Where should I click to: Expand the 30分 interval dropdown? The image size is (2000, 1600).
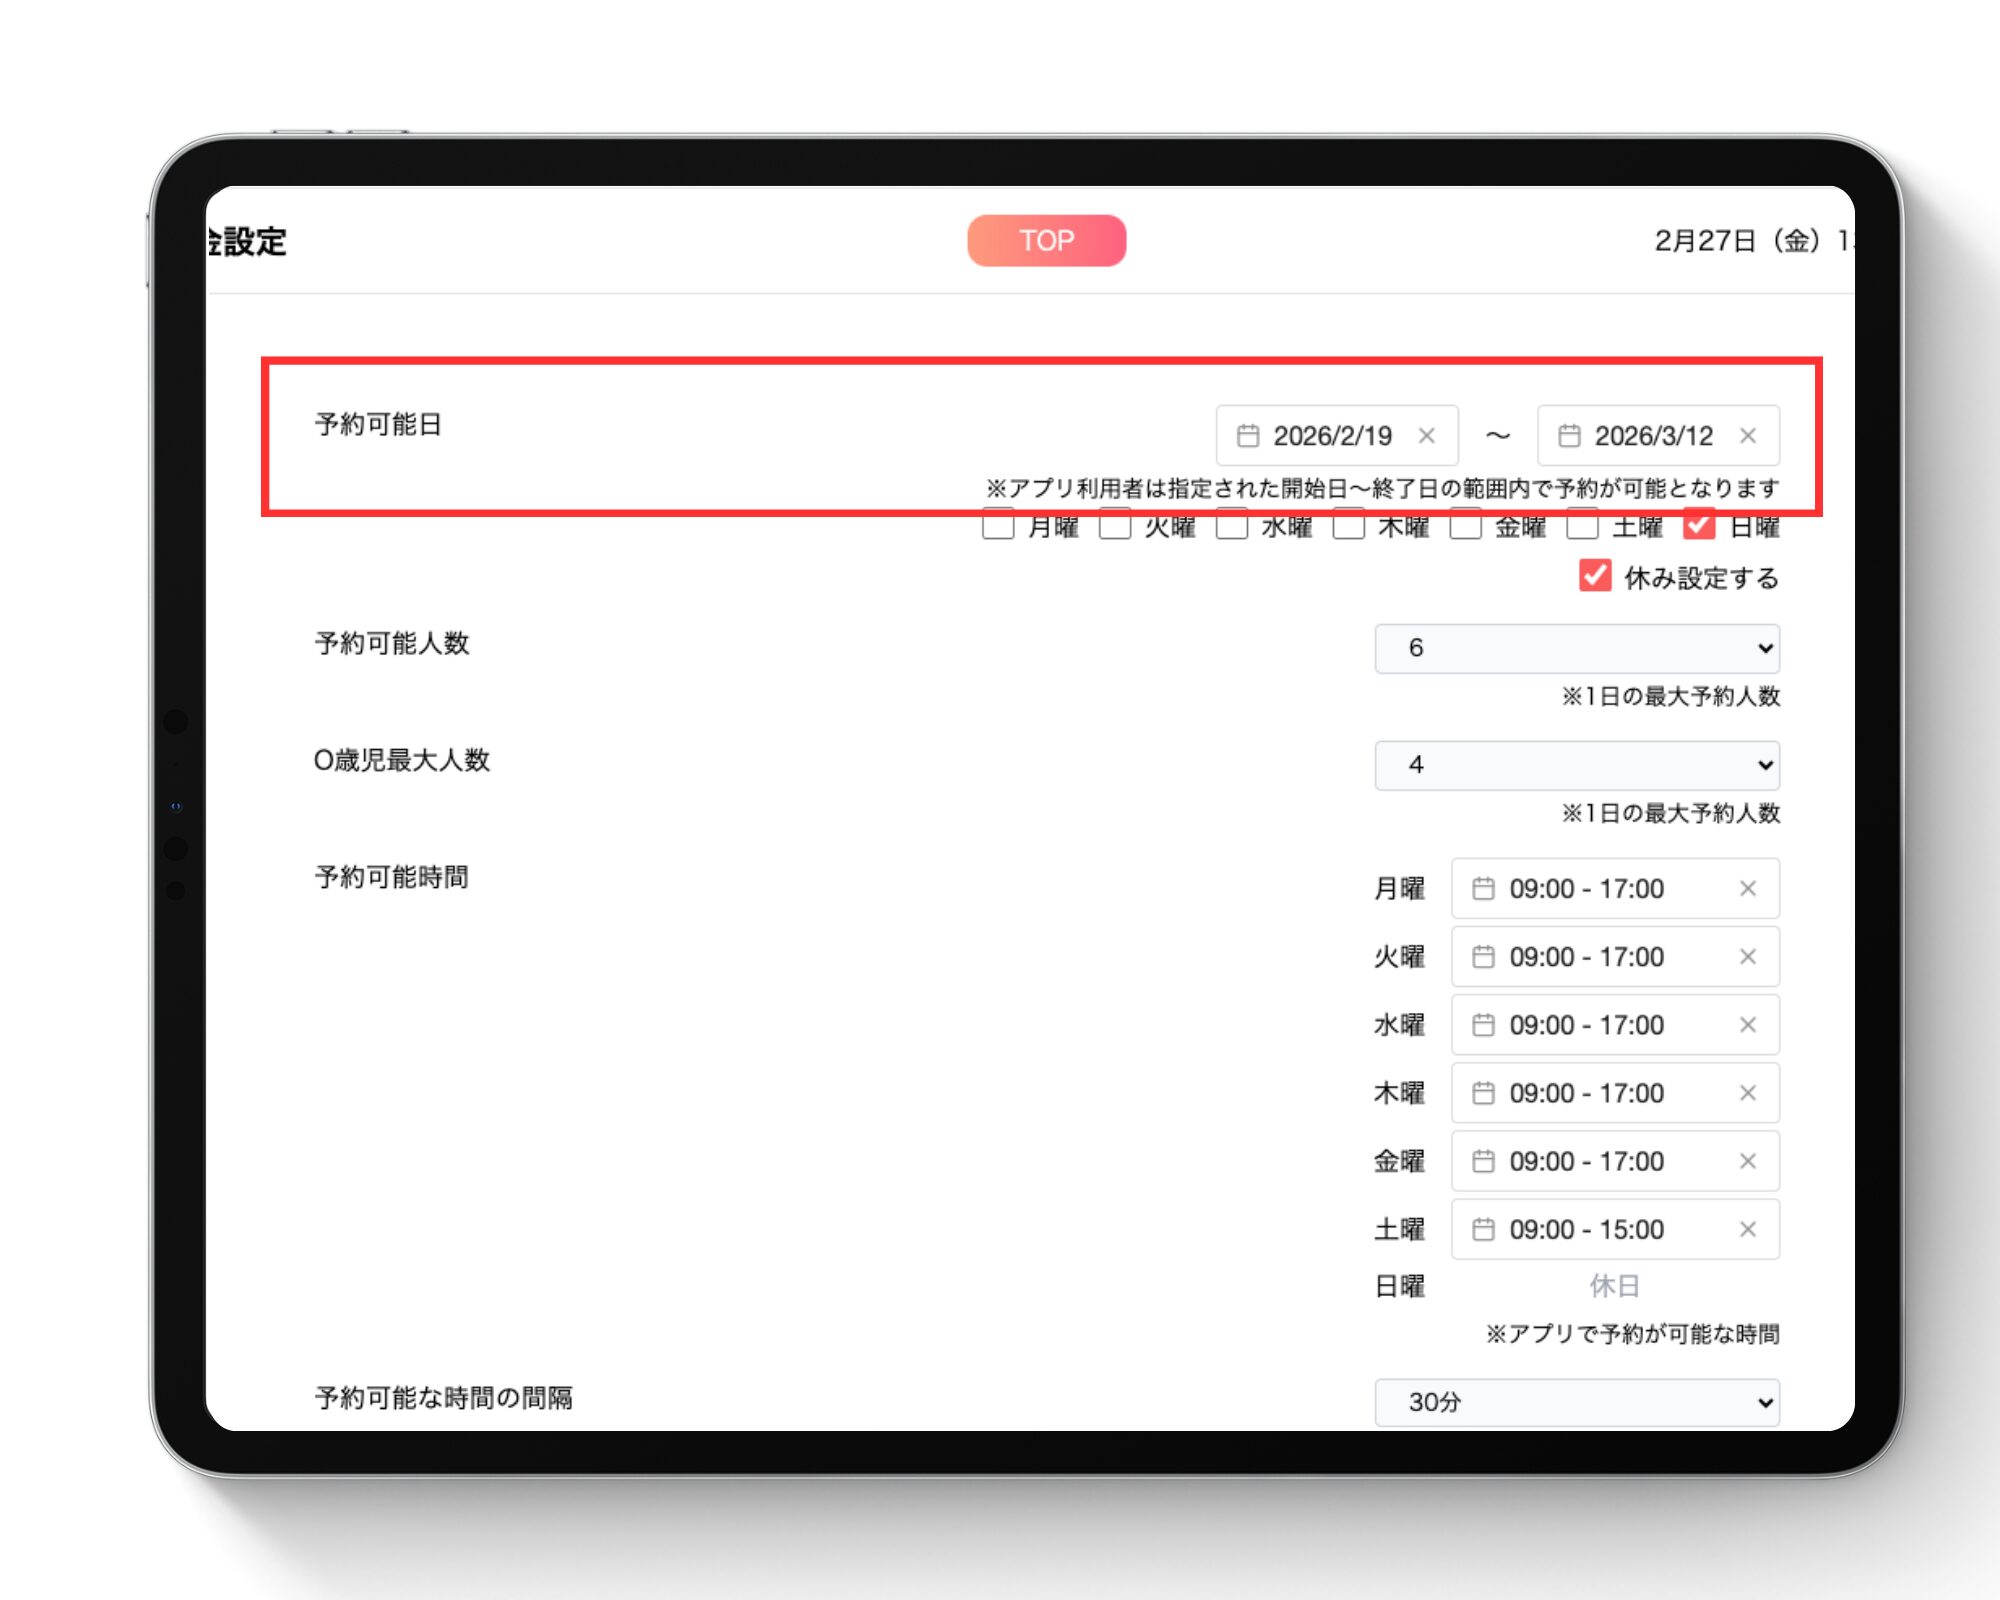[x=1577, y=1402]
